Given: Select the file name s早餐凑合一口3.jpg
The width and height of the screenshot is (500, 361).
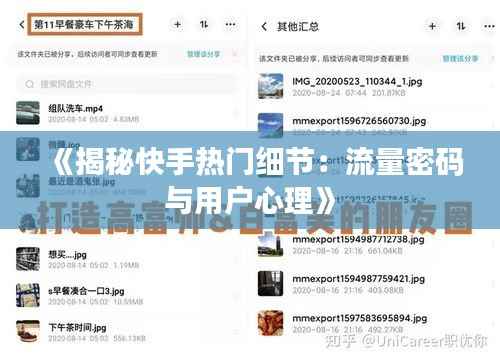Looking at the screenshot, I should tap(86, 291).
